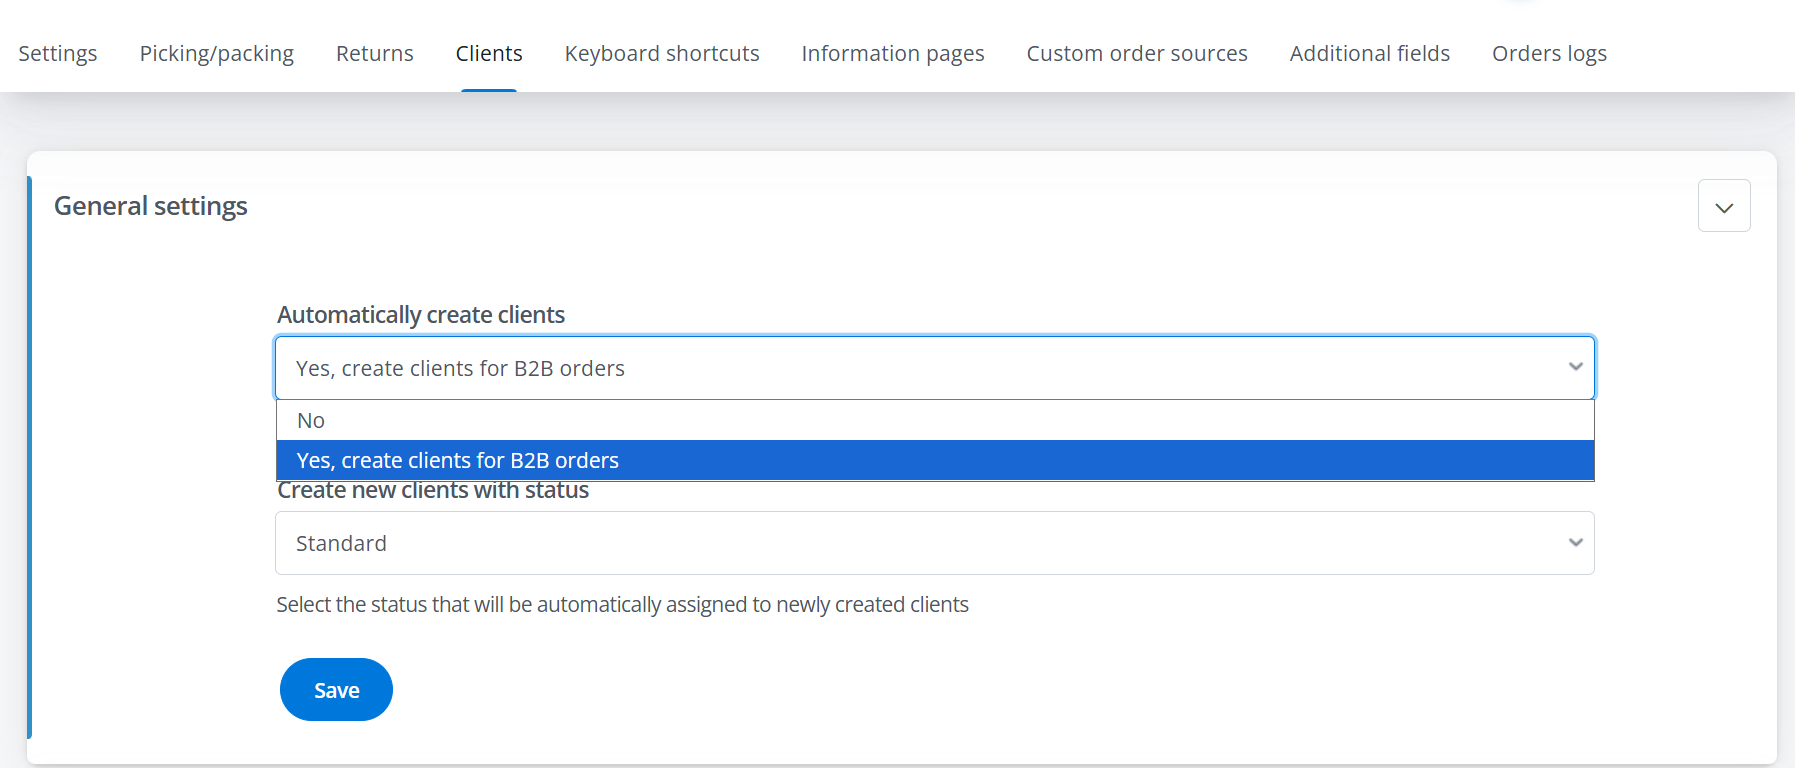Select the Clients tab
The image size is (1795, 768).
click(x=489, y=53)
